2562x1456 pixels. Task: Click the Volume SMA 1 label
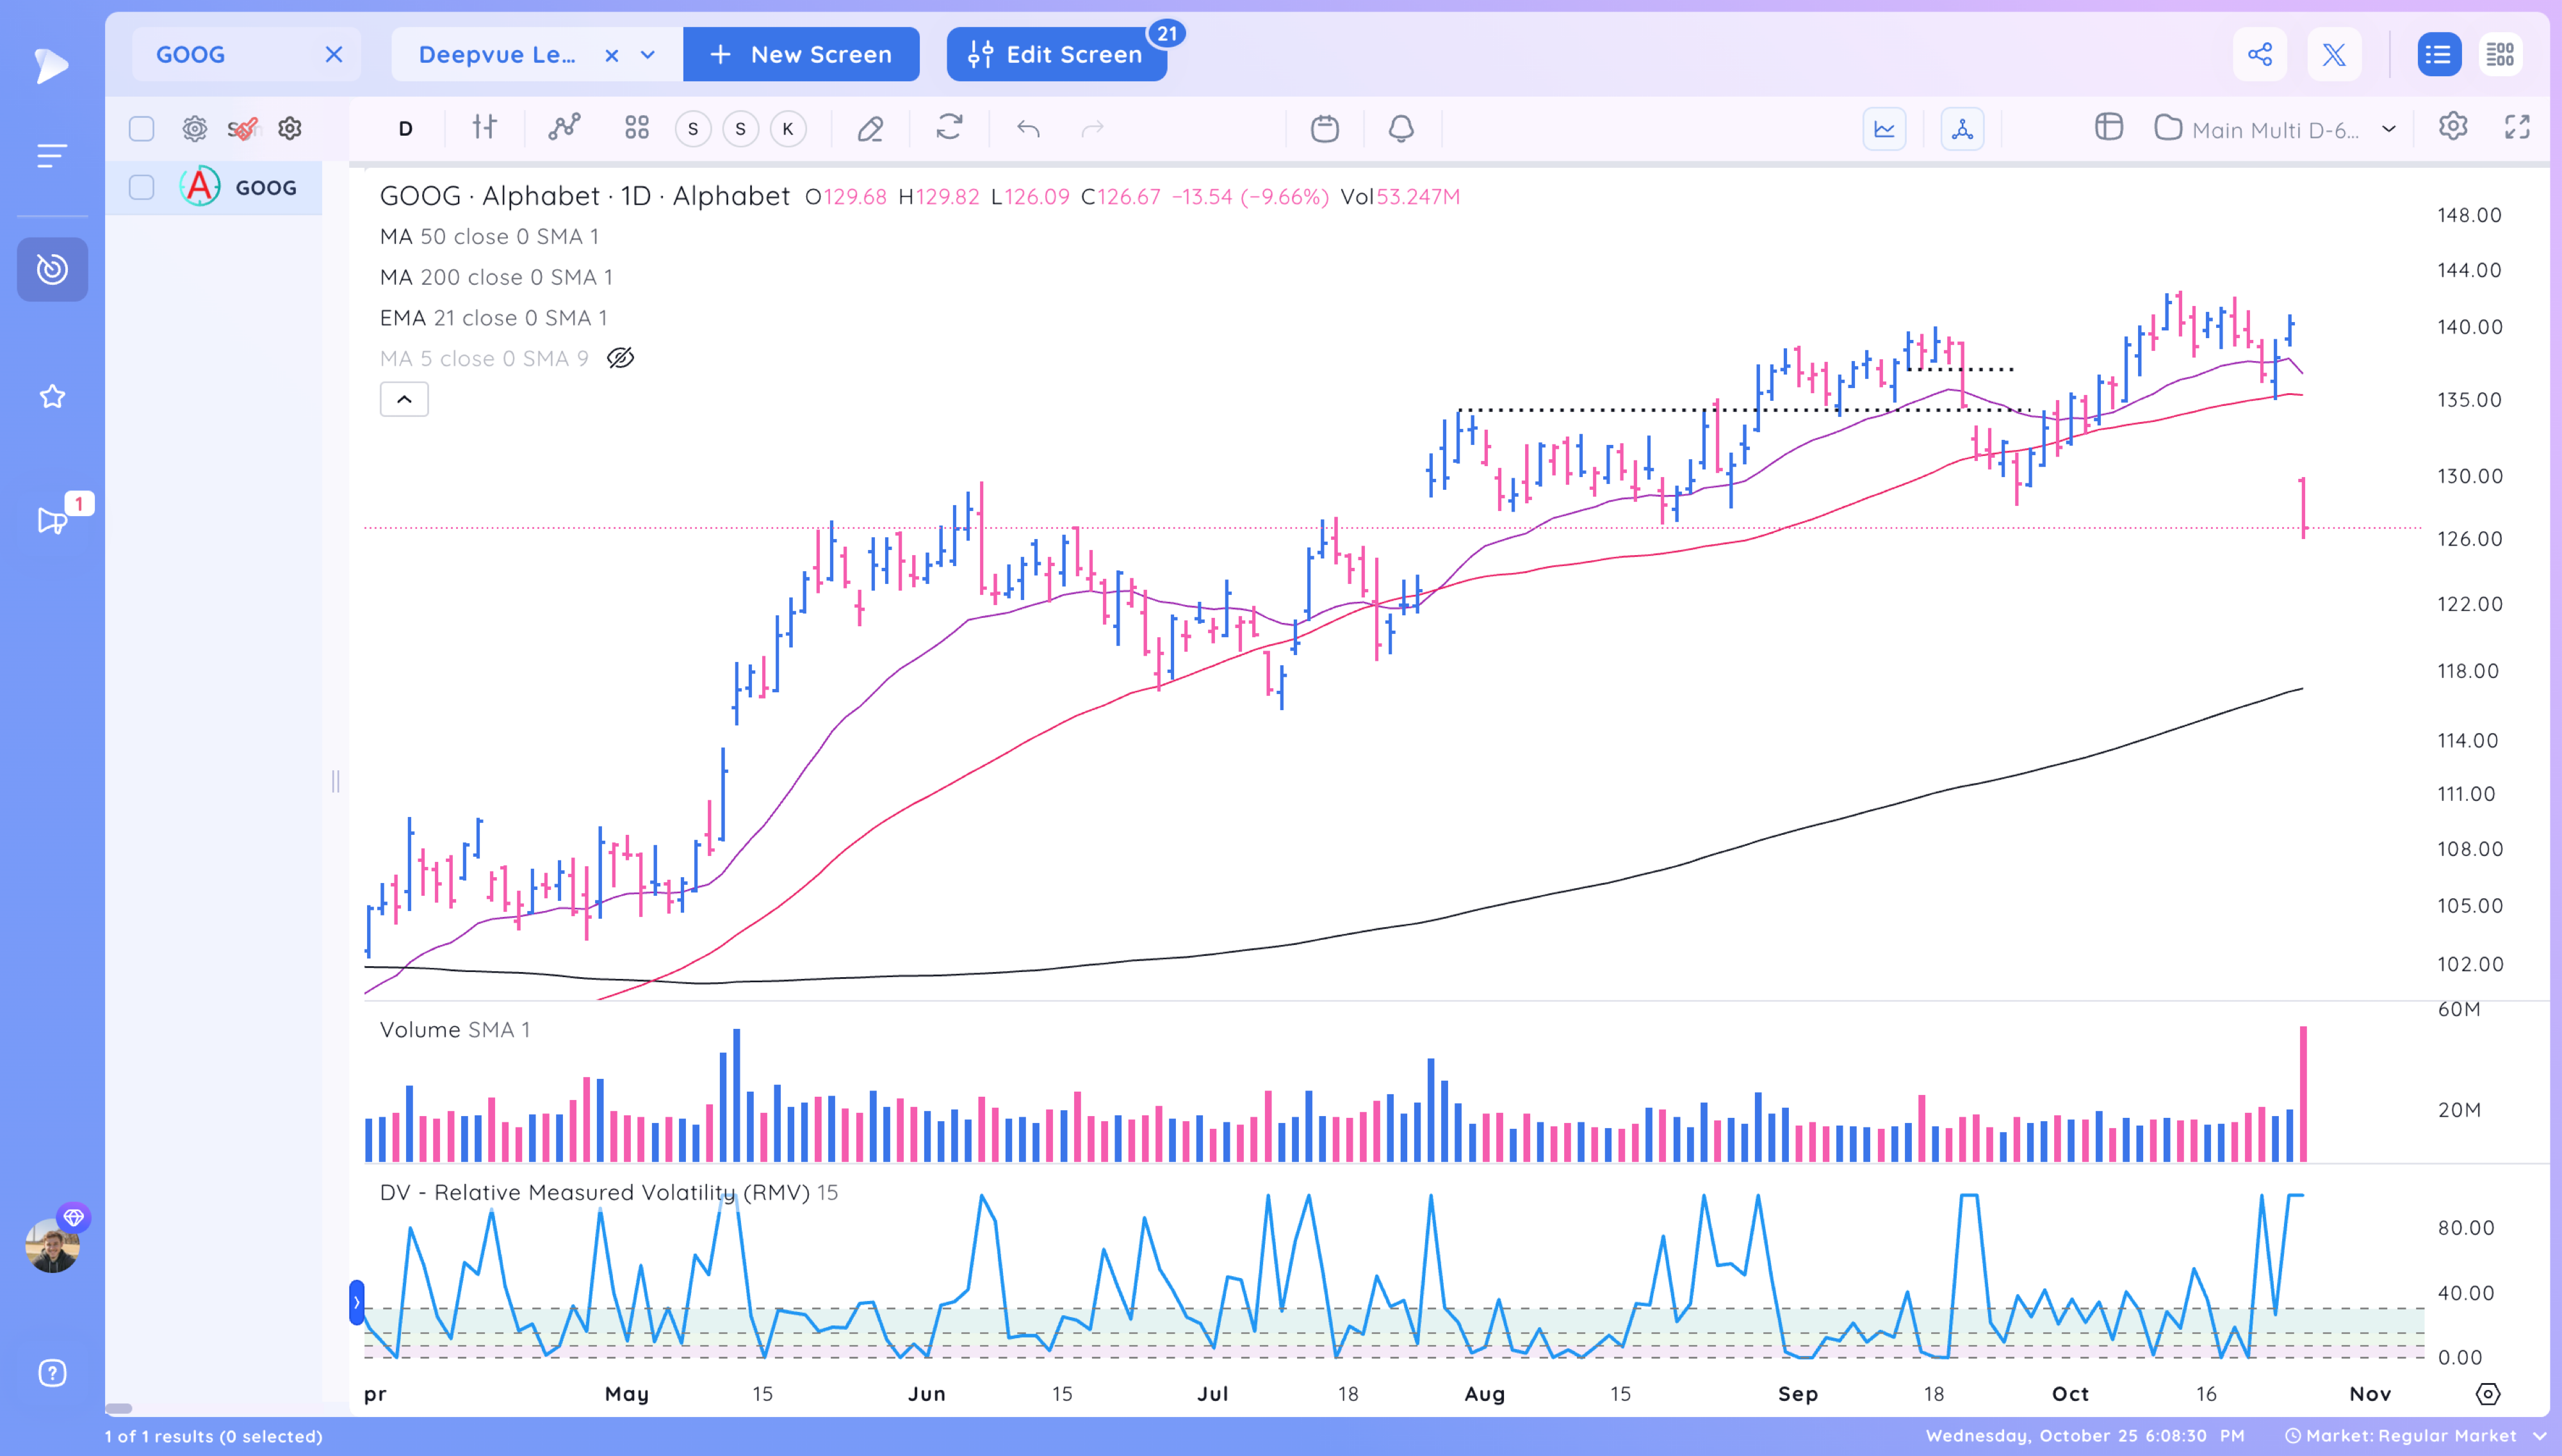[454, 1029]
